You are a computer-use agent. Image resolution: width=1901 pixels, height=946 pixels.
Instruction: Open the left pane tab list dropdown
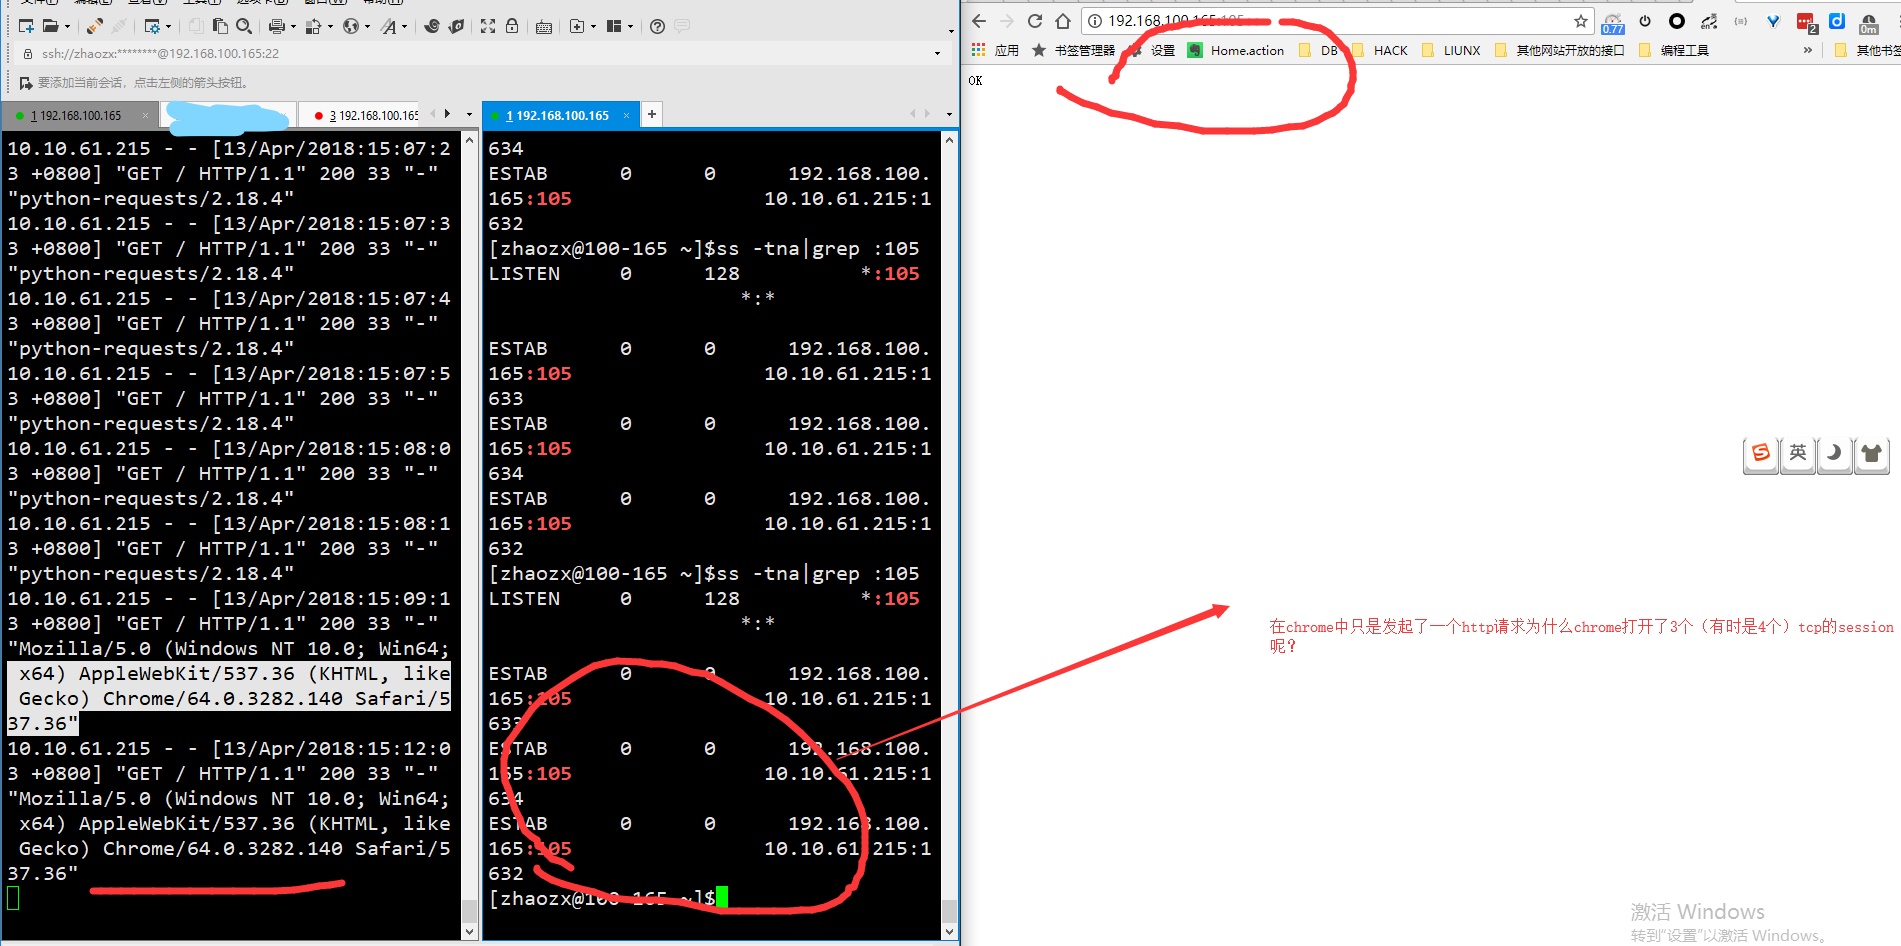[x=469, y=115]
